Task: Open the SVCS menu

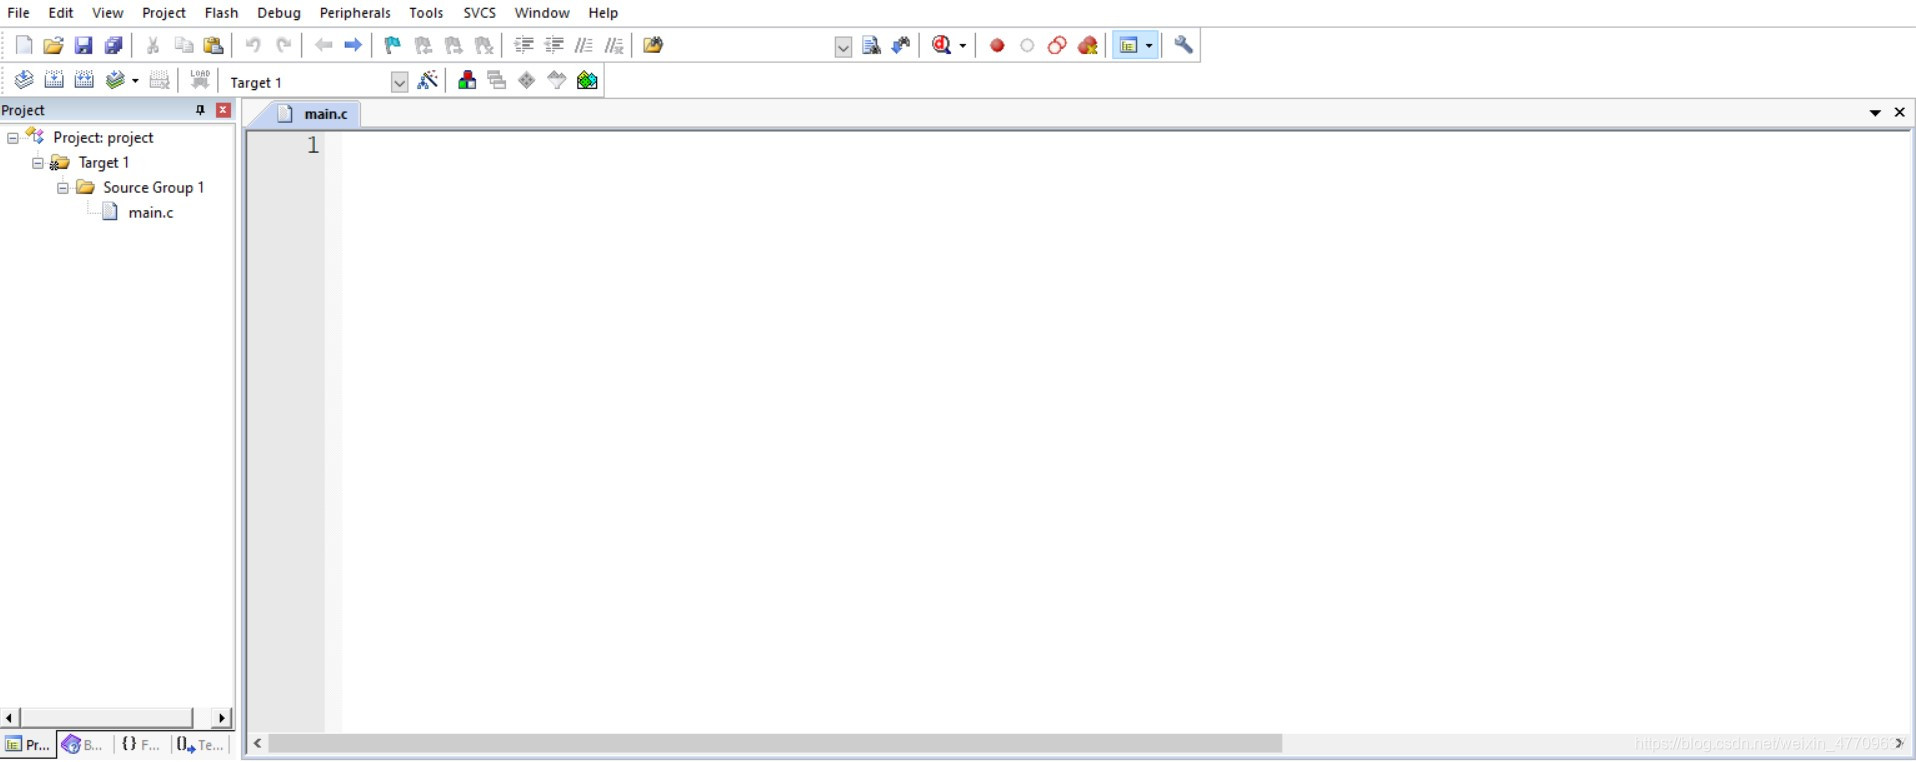Action: [479, 13]
